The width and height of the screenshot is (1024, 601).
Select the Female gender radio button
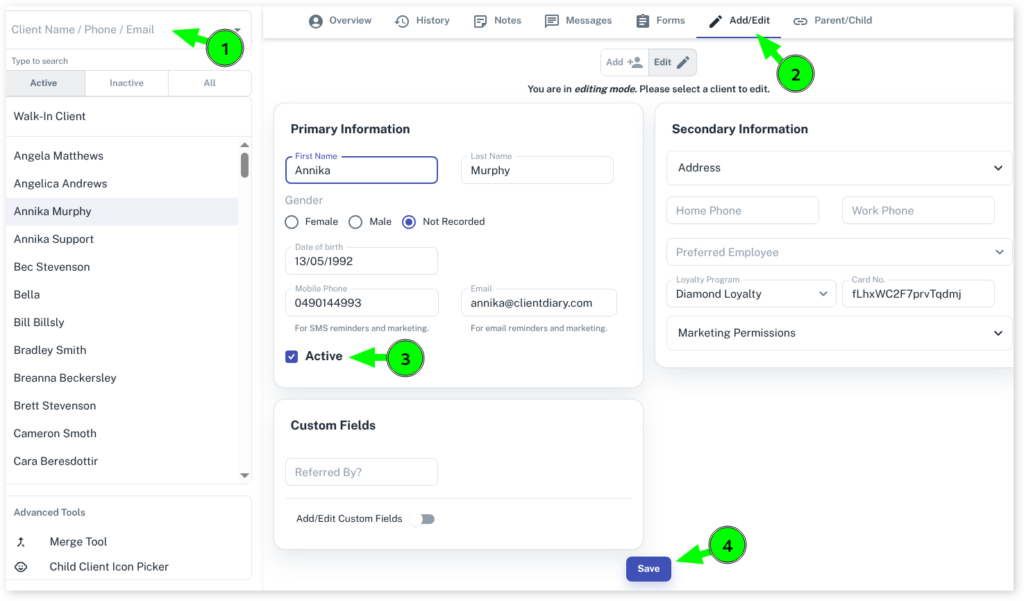(x=292, y=222)
